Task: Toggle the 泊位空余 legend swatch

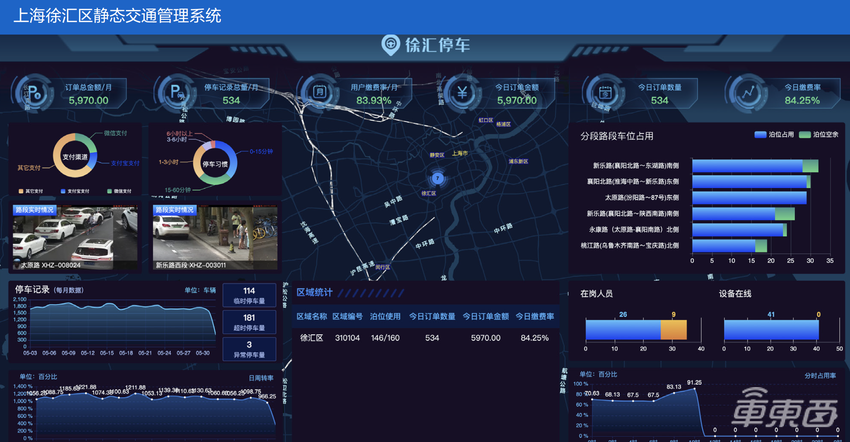Action: tap(805, 134)
